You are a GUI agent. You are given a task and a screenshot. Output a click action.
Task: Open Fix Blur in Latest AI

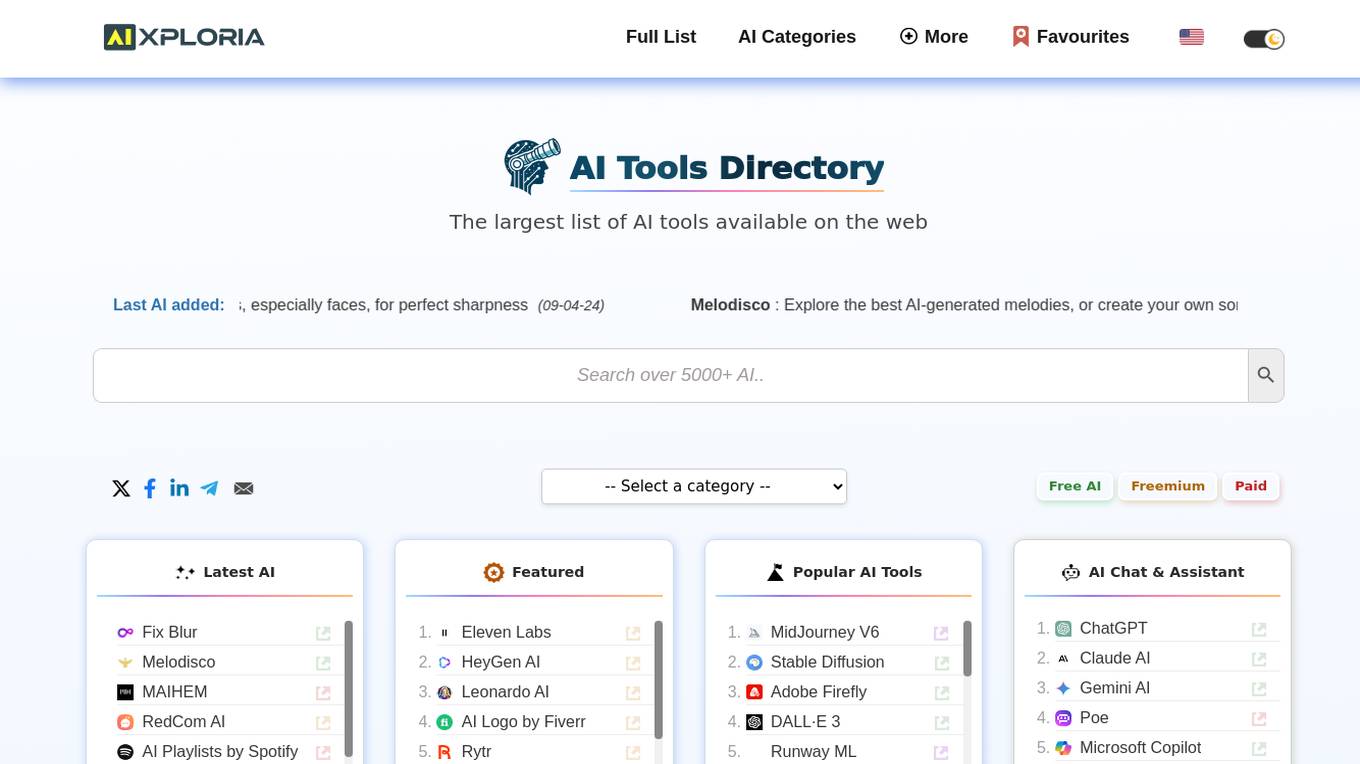point(169,632)
